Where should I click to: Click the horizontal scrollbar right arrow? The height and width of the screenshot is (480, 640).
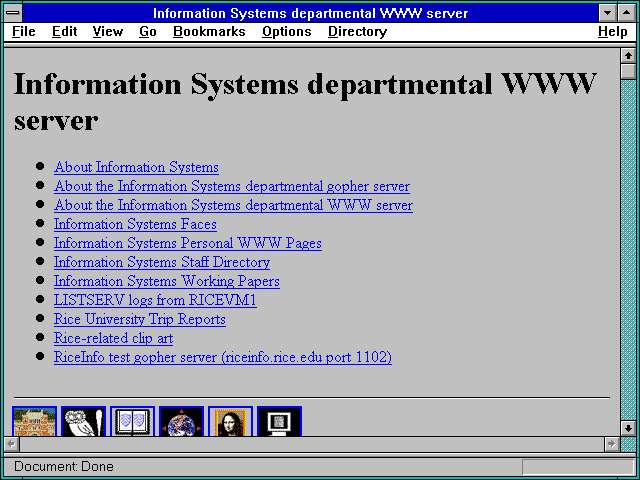[x=611, y=444]
